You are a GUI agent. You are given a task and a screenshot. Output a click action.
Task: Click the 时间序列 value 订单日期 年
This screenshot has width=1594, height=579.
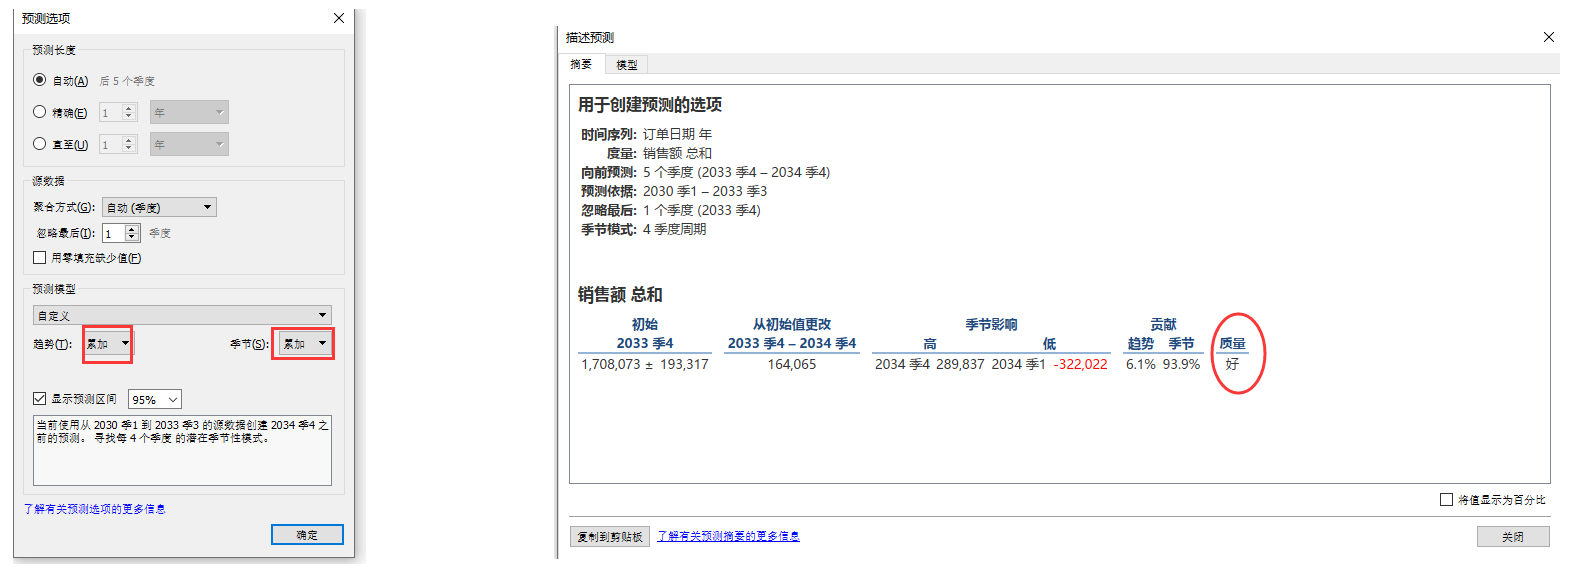(678, 134)
